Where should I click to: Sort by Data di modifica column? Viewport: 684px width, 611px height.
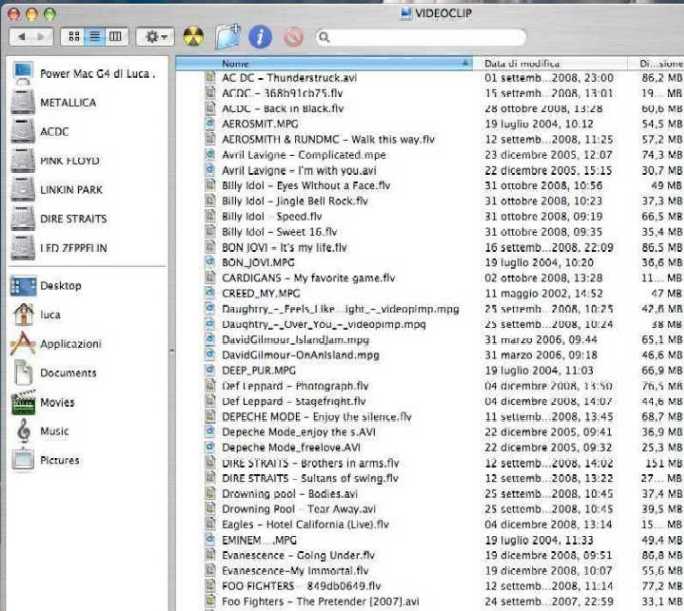(x=550, y=64)
